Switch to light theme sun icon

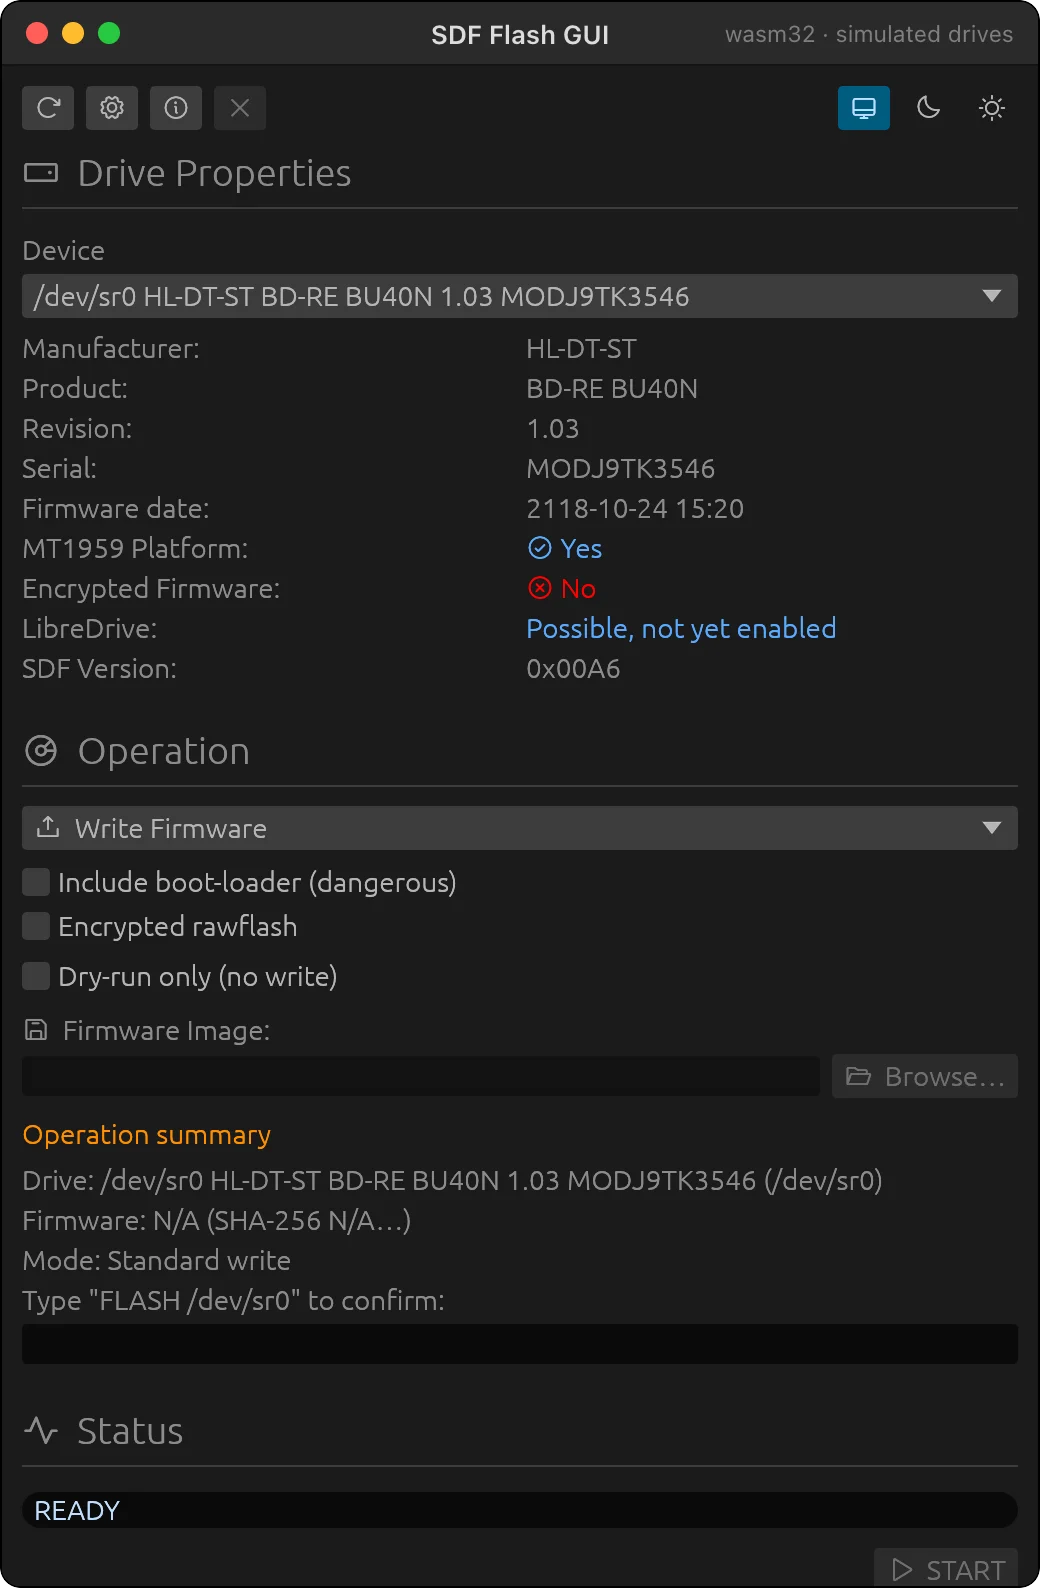point(992,108)
